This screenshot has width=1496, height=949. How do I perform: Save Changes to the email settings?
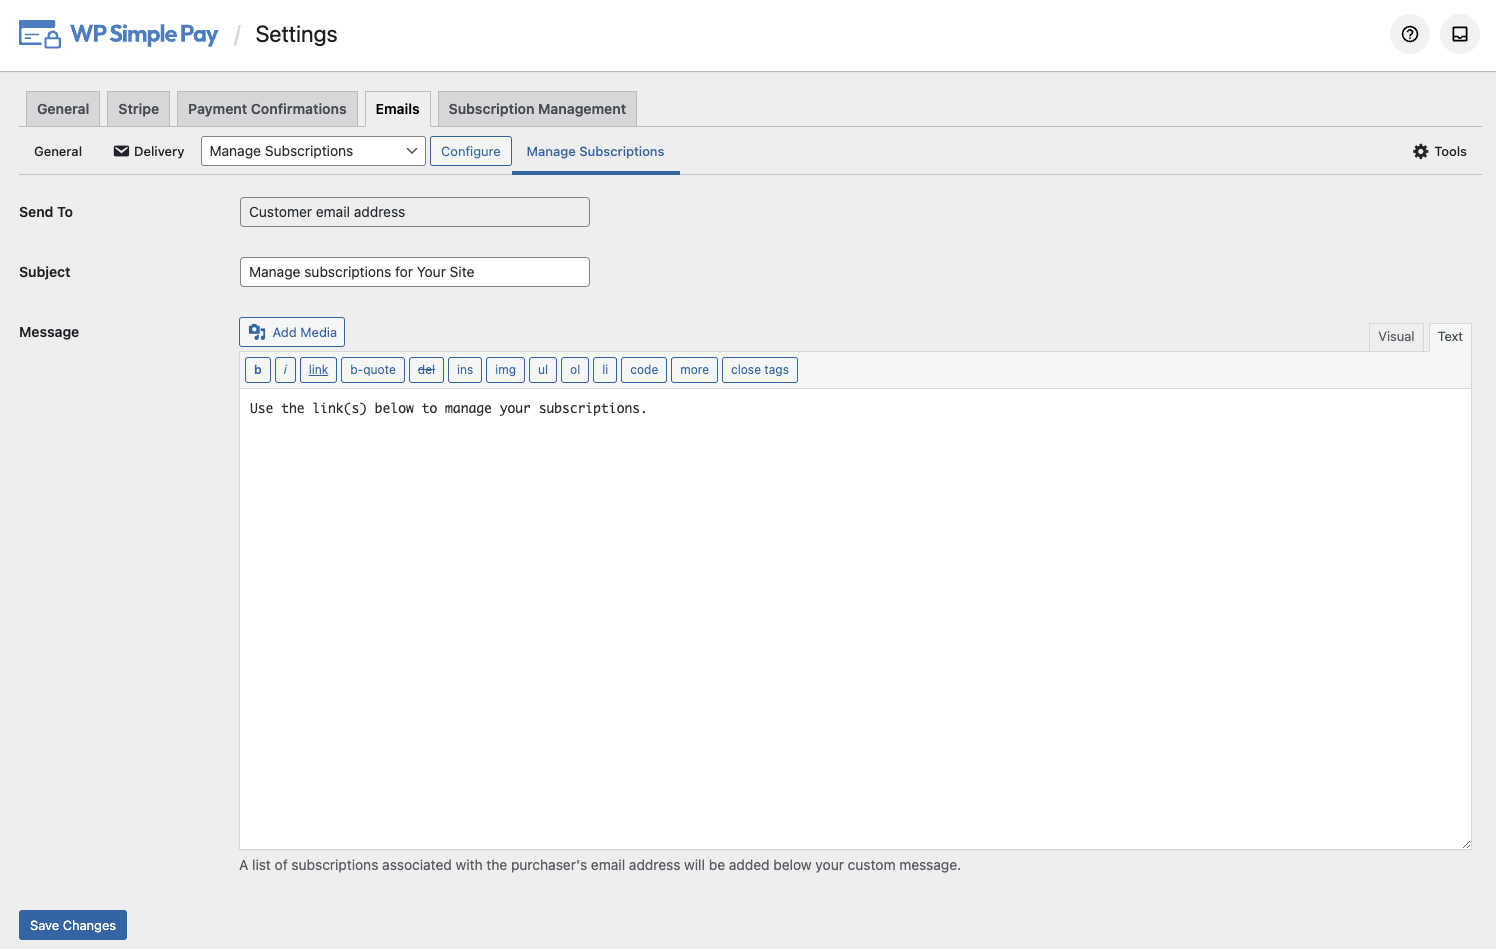(x=73, y=925)
